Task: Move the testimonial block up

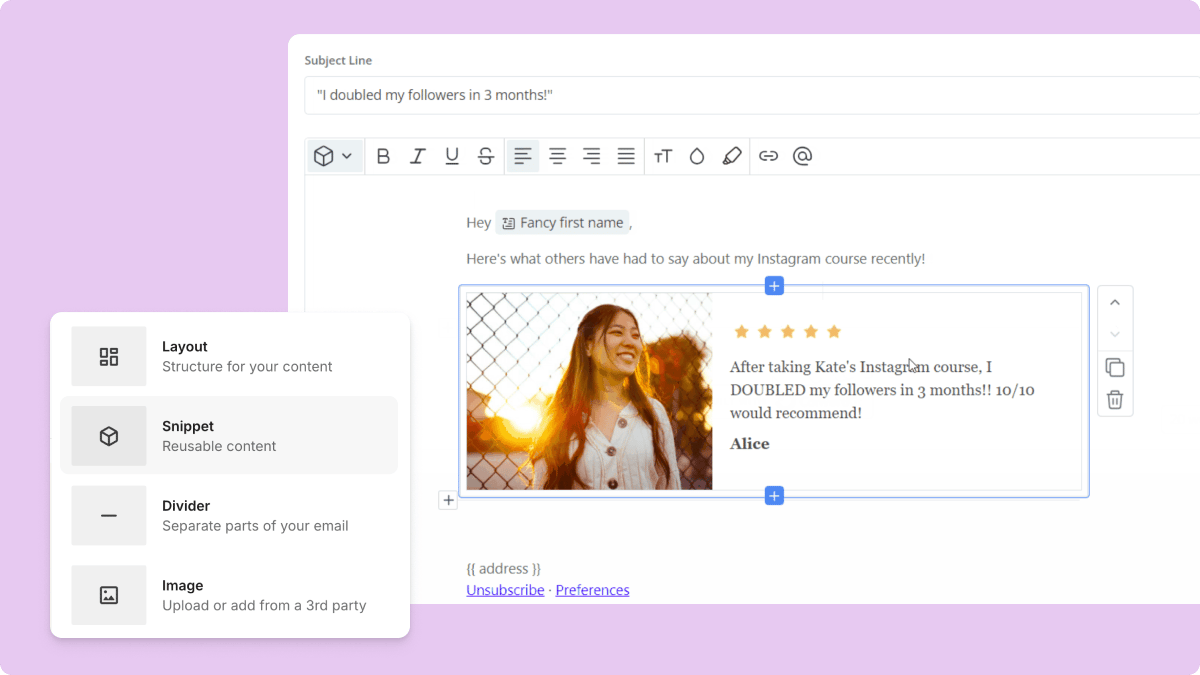Action: (x=1115, y=303)
